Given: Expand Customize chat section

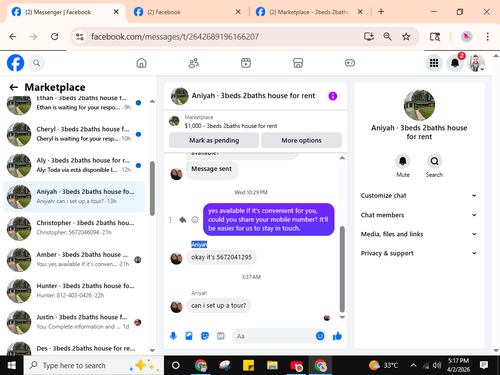Looking at the screenshot, I should (x=419, y=196).
